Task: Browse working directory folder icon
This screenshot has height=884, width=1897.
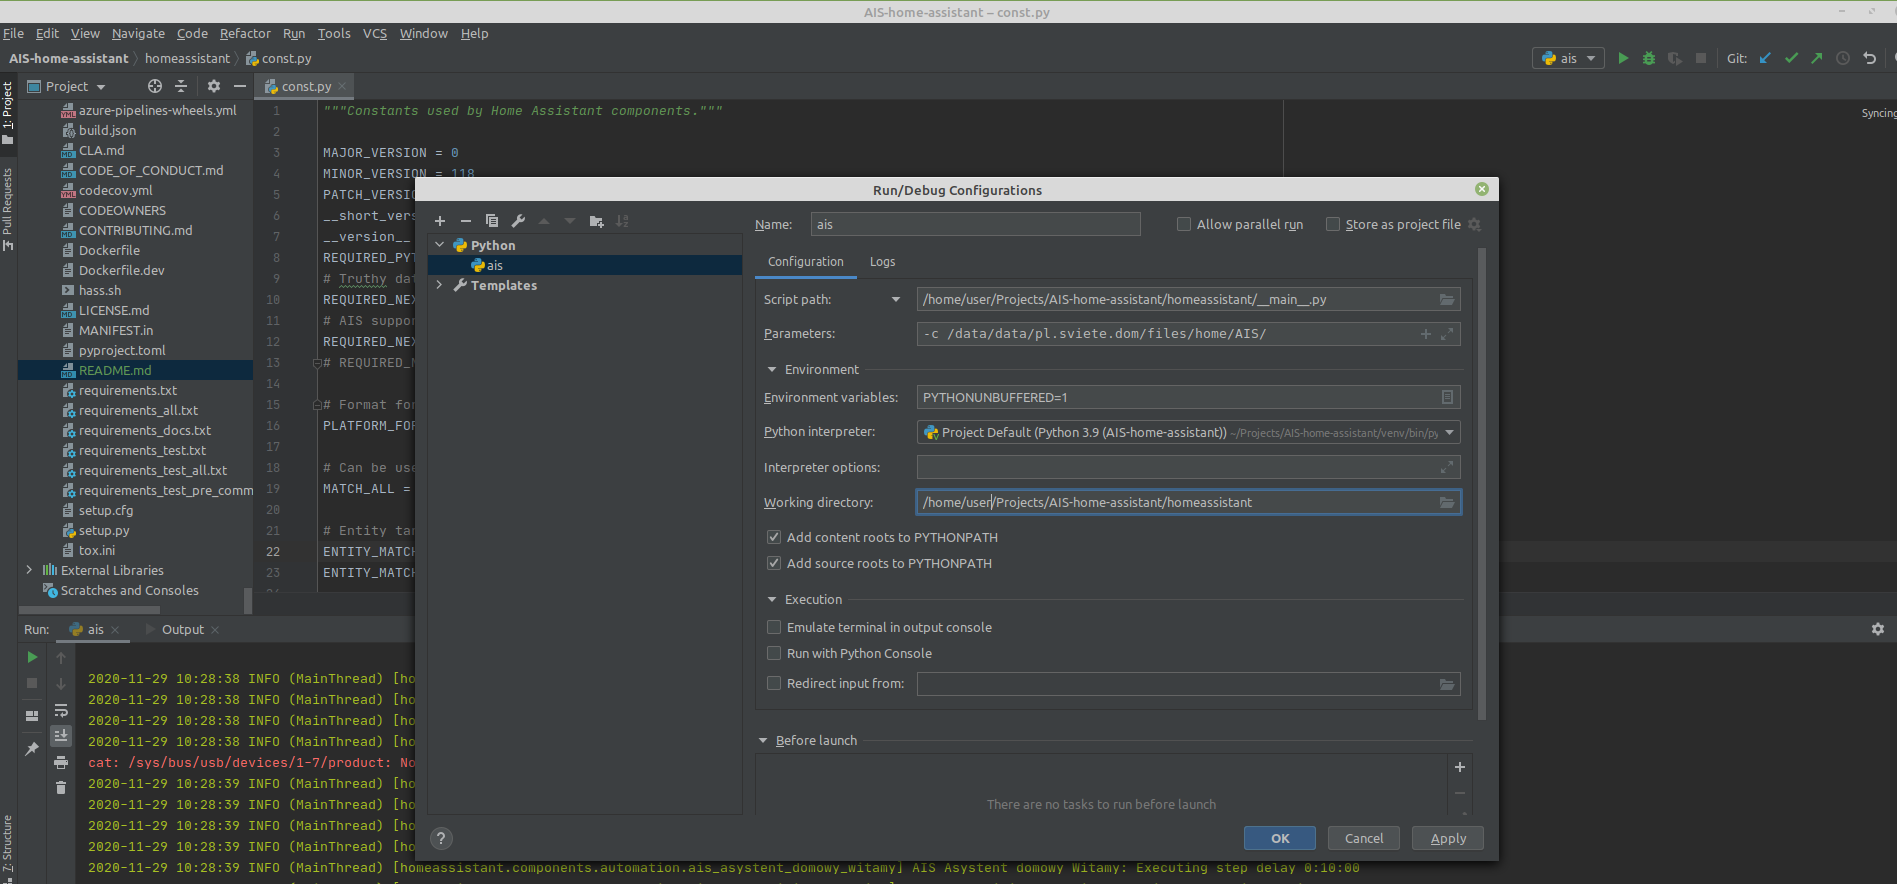Action: 1447,503
